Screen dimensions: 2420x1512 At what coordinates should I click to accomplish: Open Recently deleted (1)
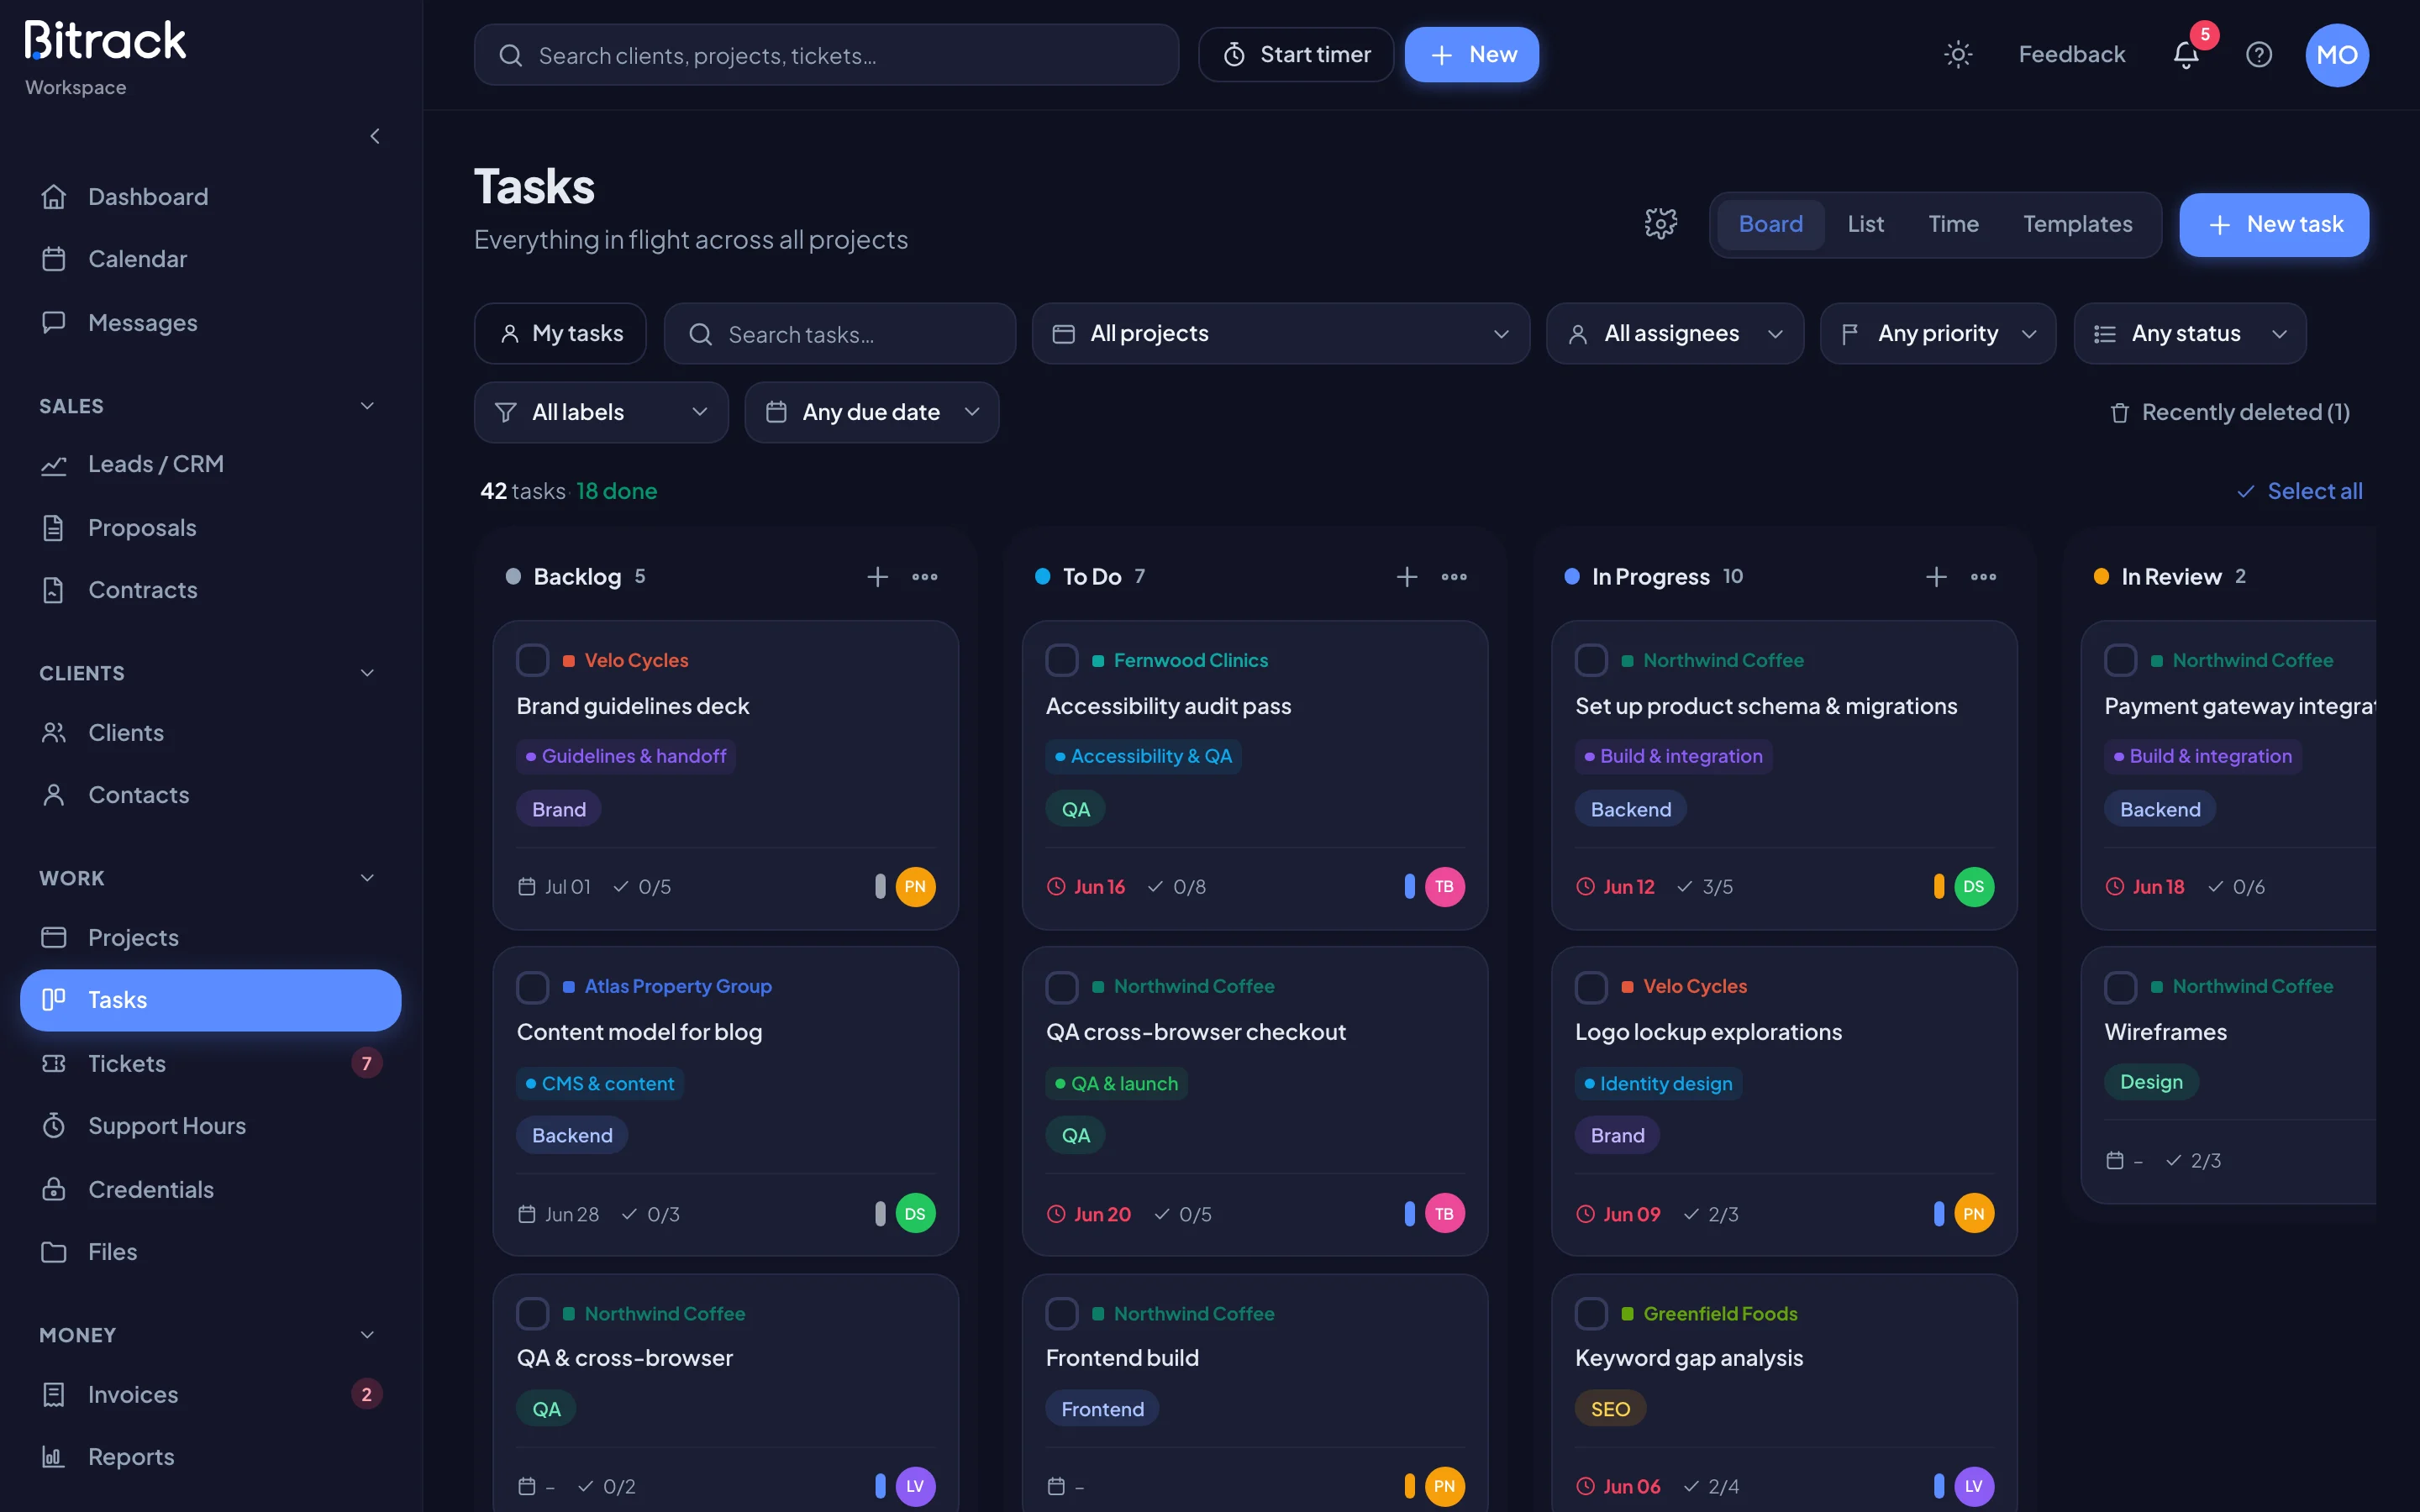[x=2229, y=412]
